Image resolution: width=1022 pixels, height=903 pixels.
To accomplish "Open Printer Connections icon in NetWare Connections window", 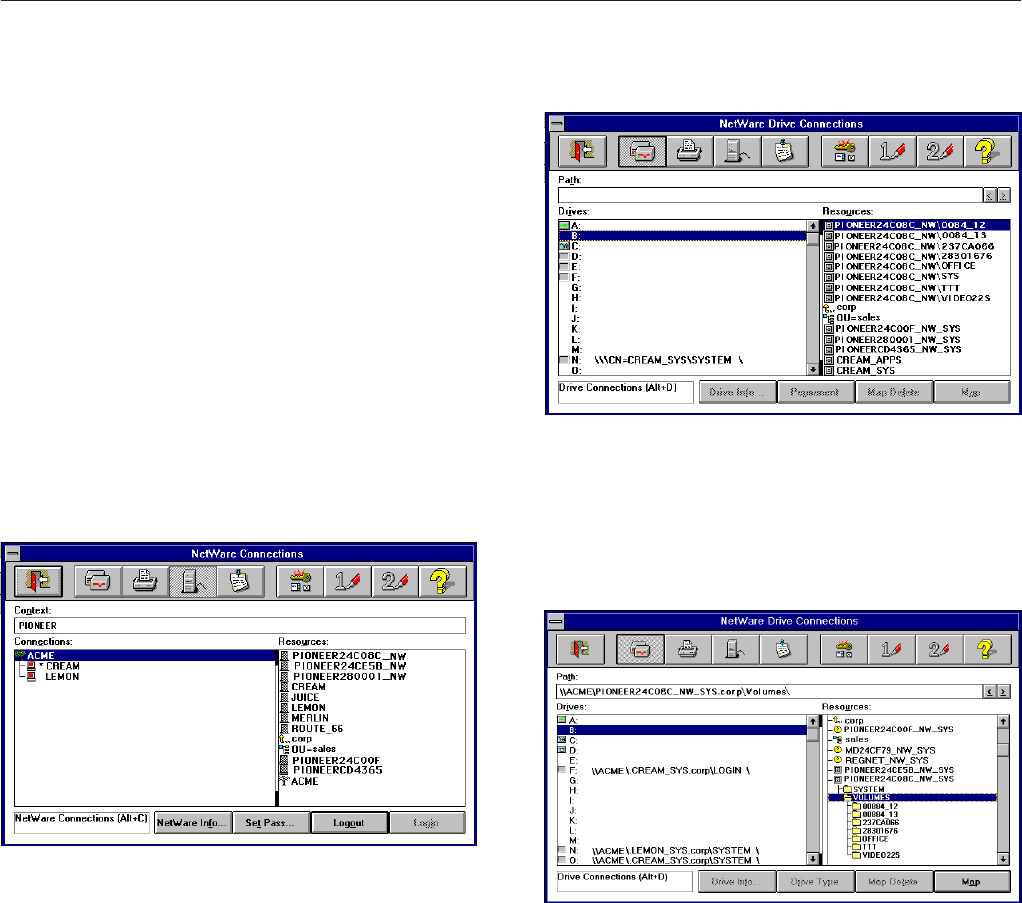I will [x=145, y=581].
